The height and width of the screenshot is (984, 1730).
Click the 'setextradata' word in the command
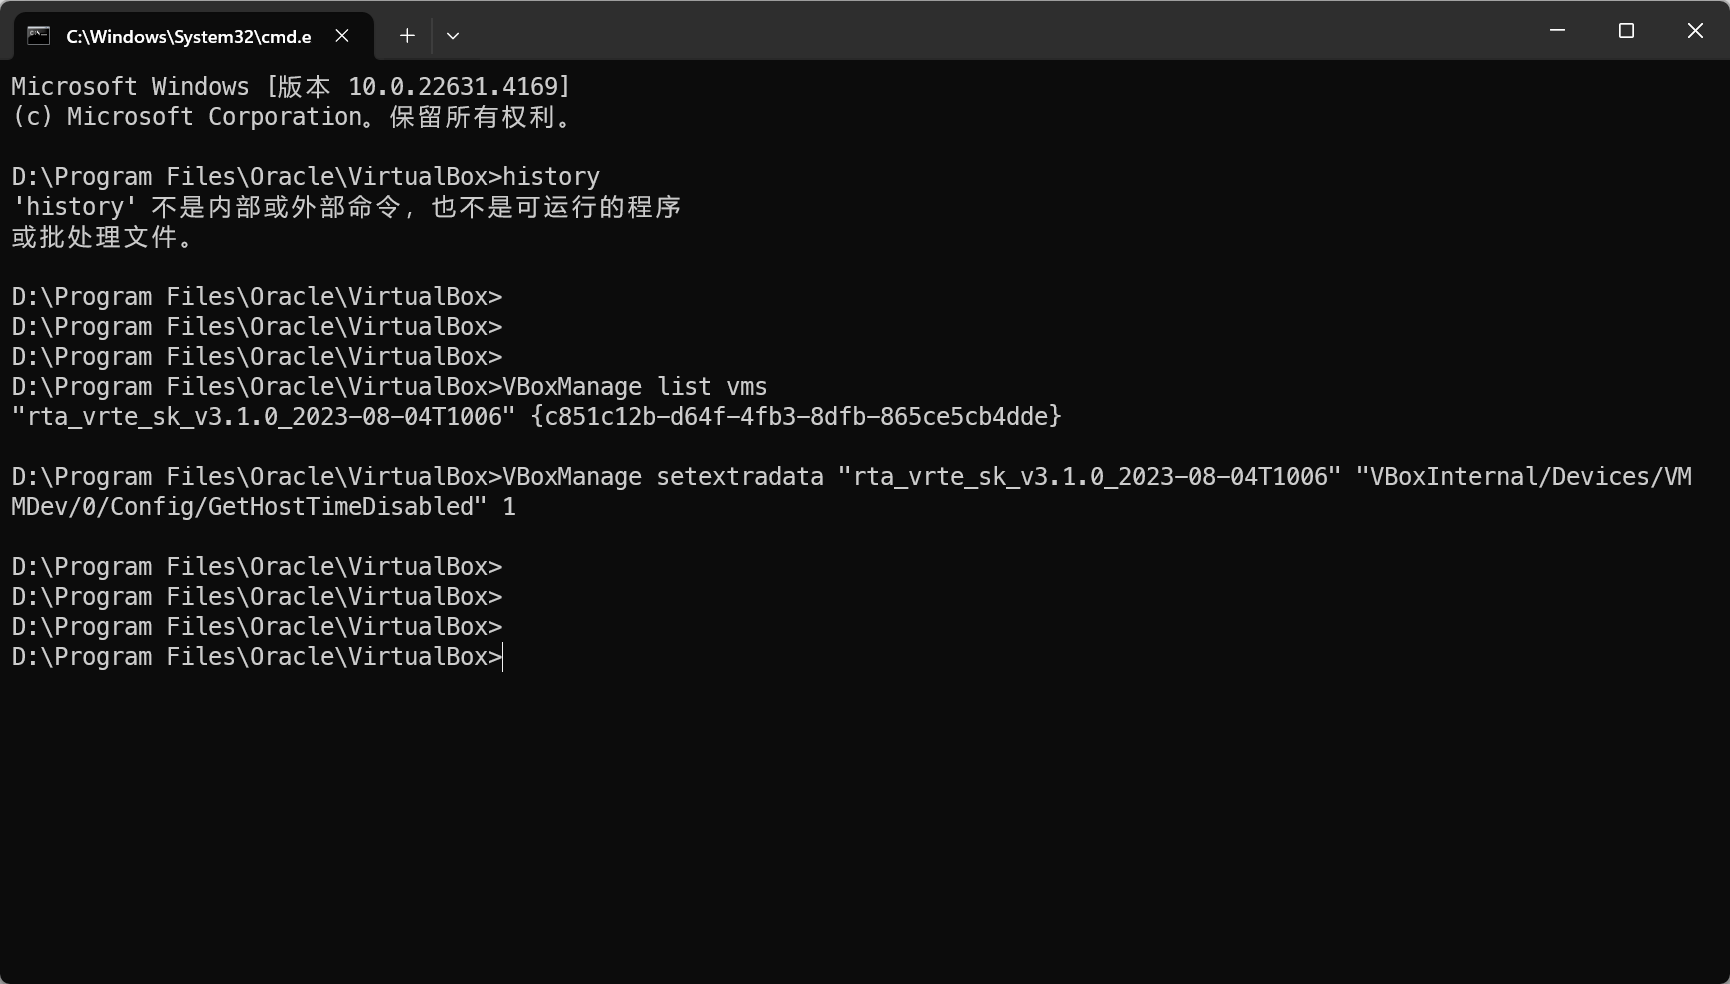(x=739, y=477)
